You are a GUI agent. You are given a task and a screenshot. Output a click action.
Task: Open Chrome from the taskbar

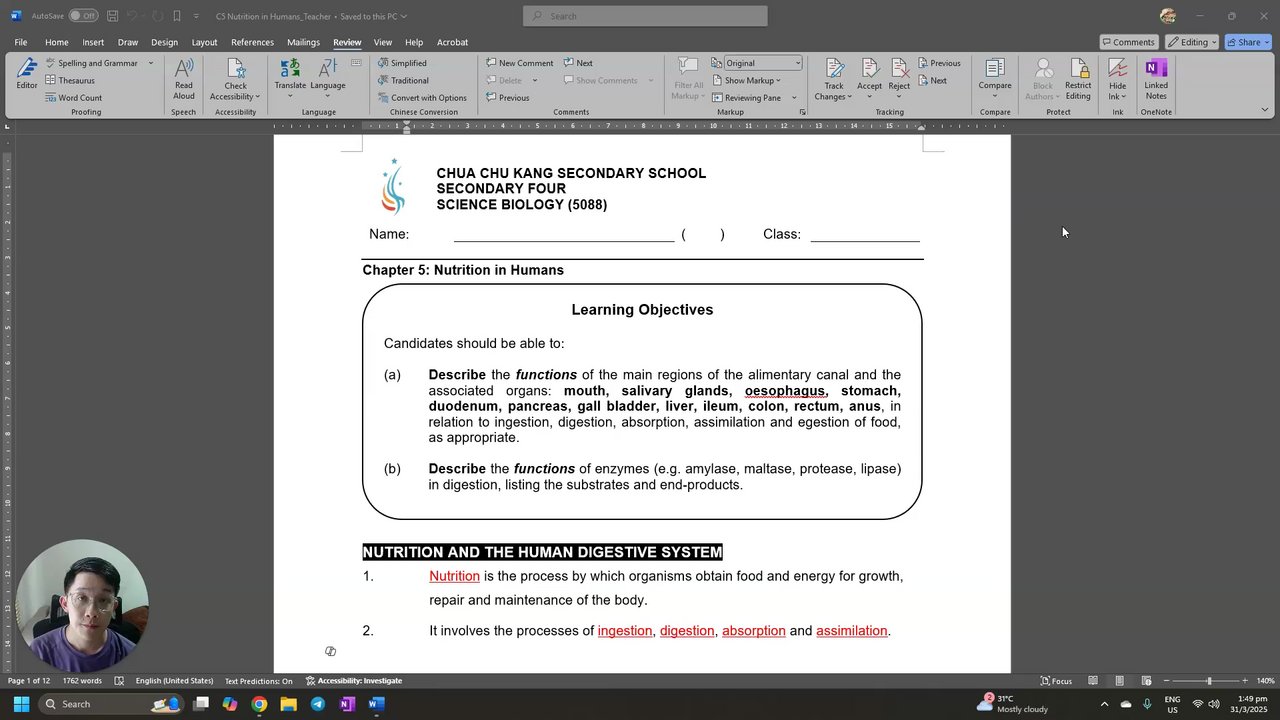click(x=259, y=704)
